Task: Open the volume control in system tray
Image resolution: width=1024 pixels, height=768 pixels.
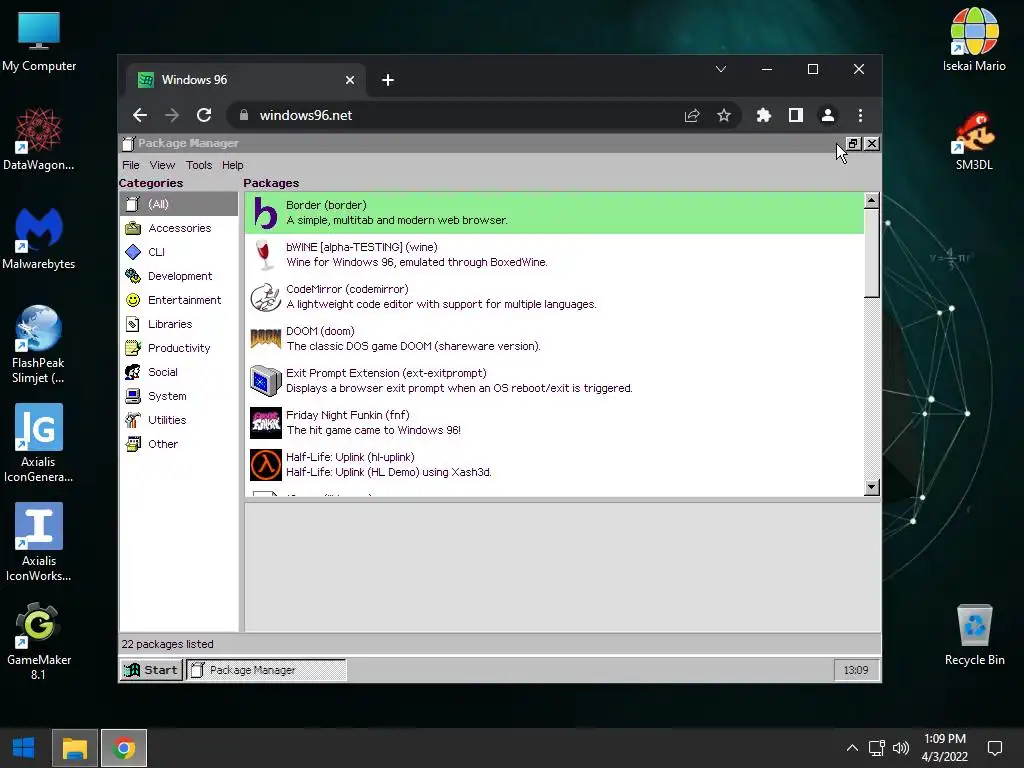Action: click(x=901, y=748)
